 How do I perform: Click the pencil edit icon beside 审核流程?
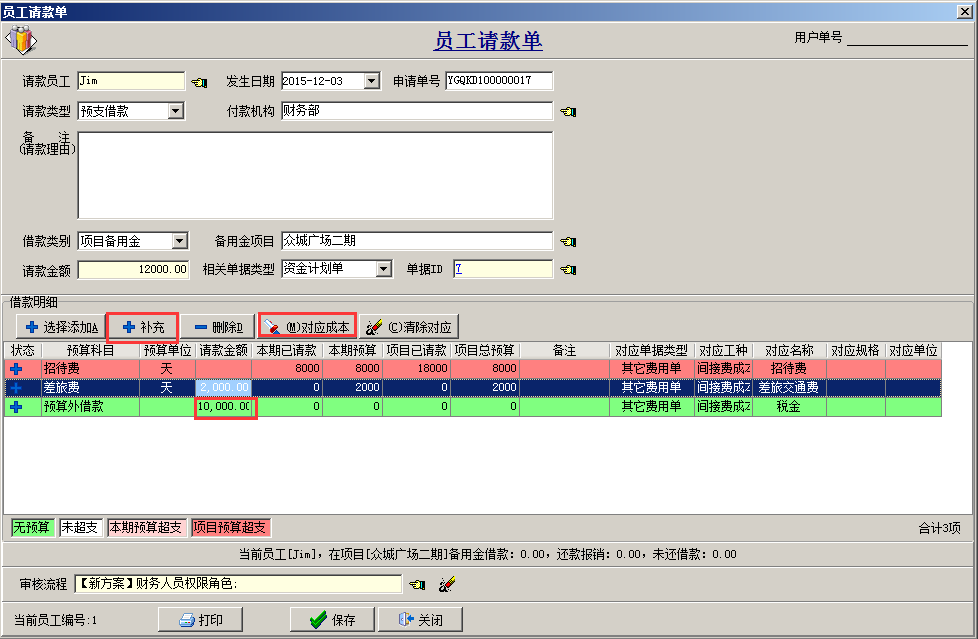(x=446, y=584)
